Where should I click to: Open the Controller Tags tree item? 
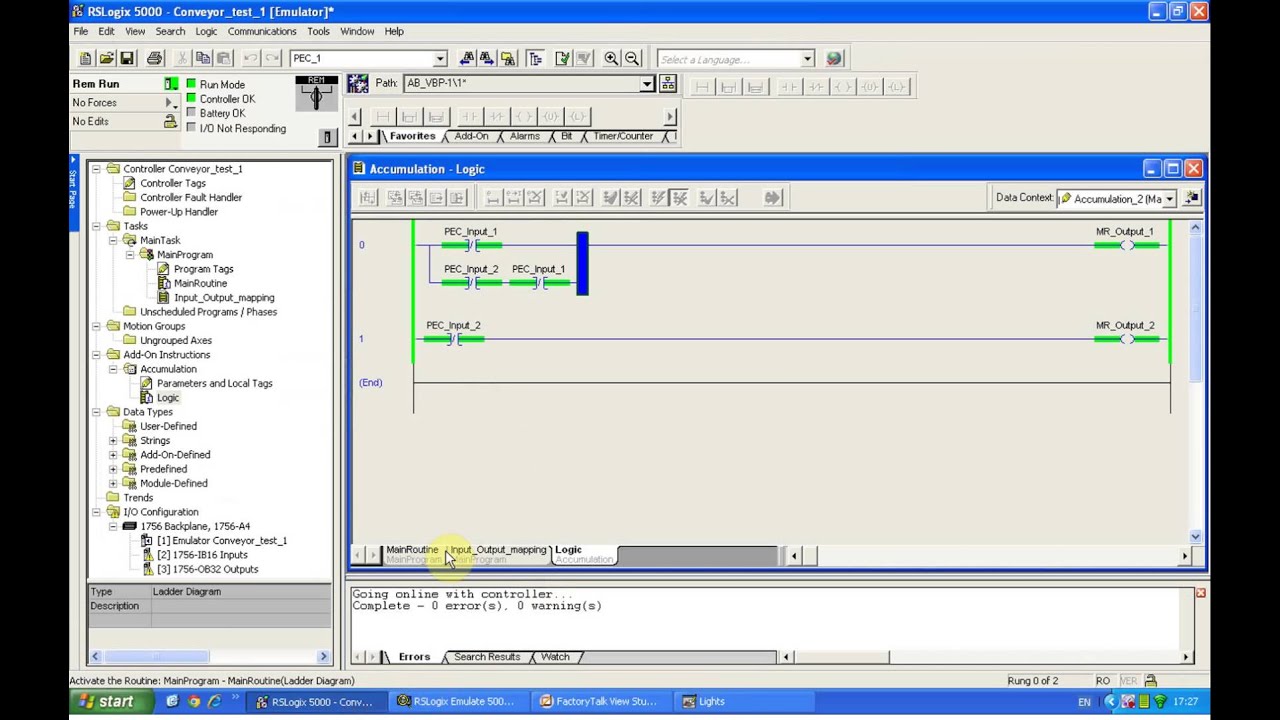(x=173, y=183)
